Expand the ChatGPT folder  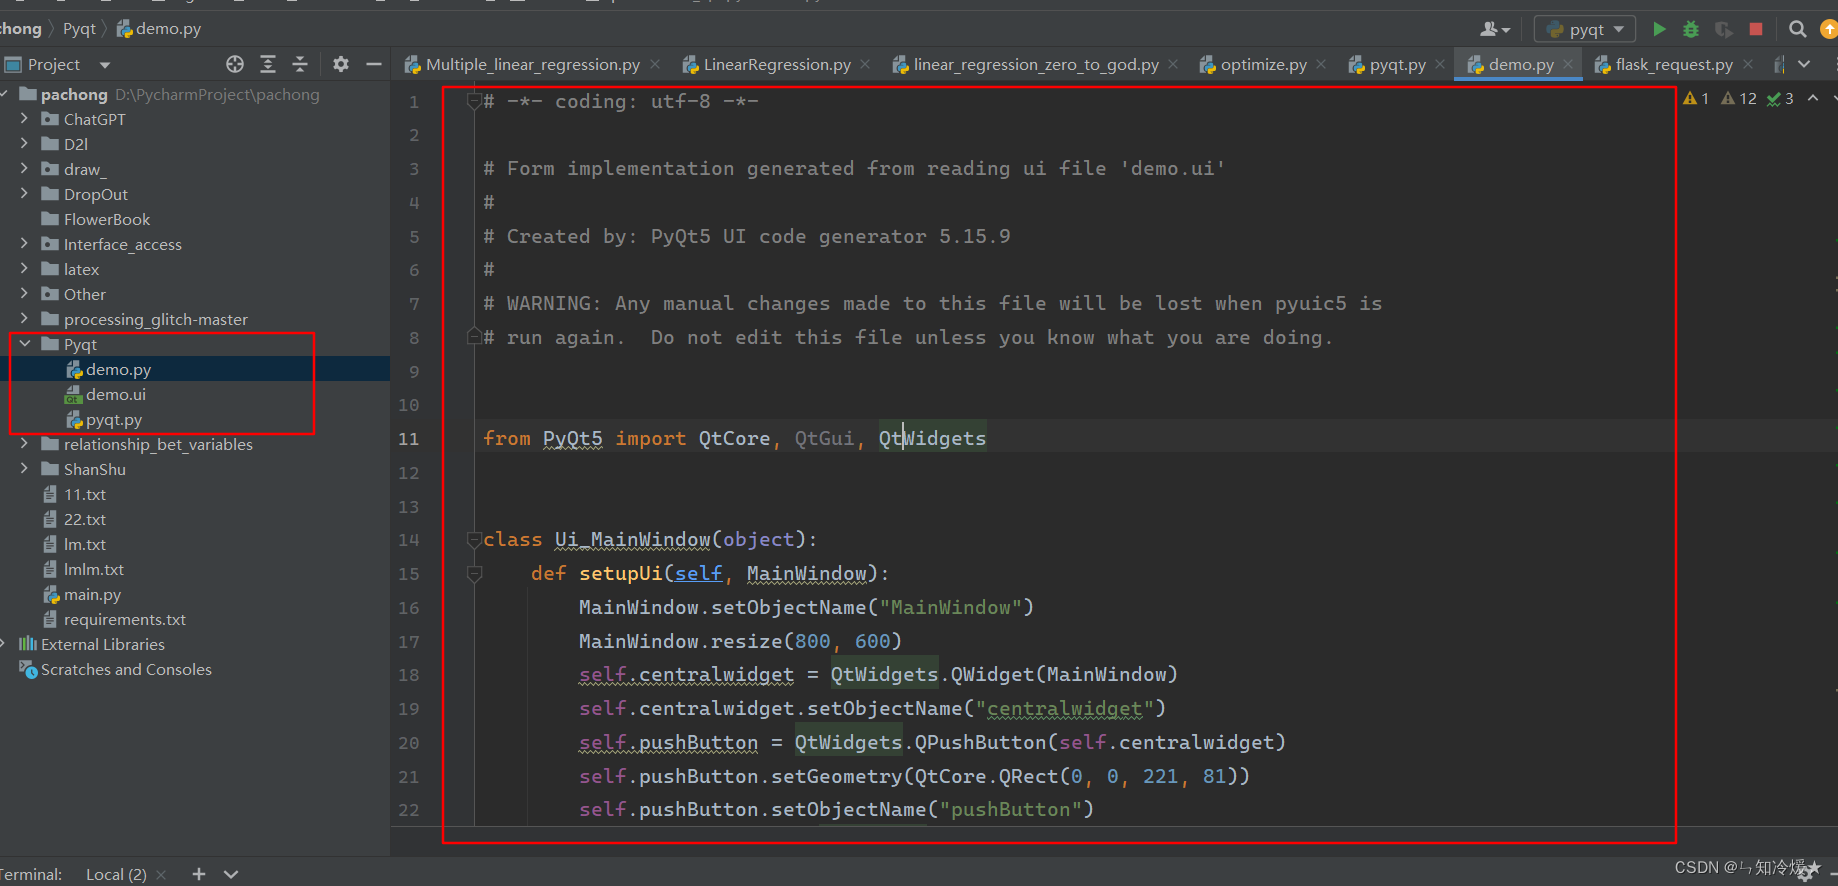click(25, 119)
